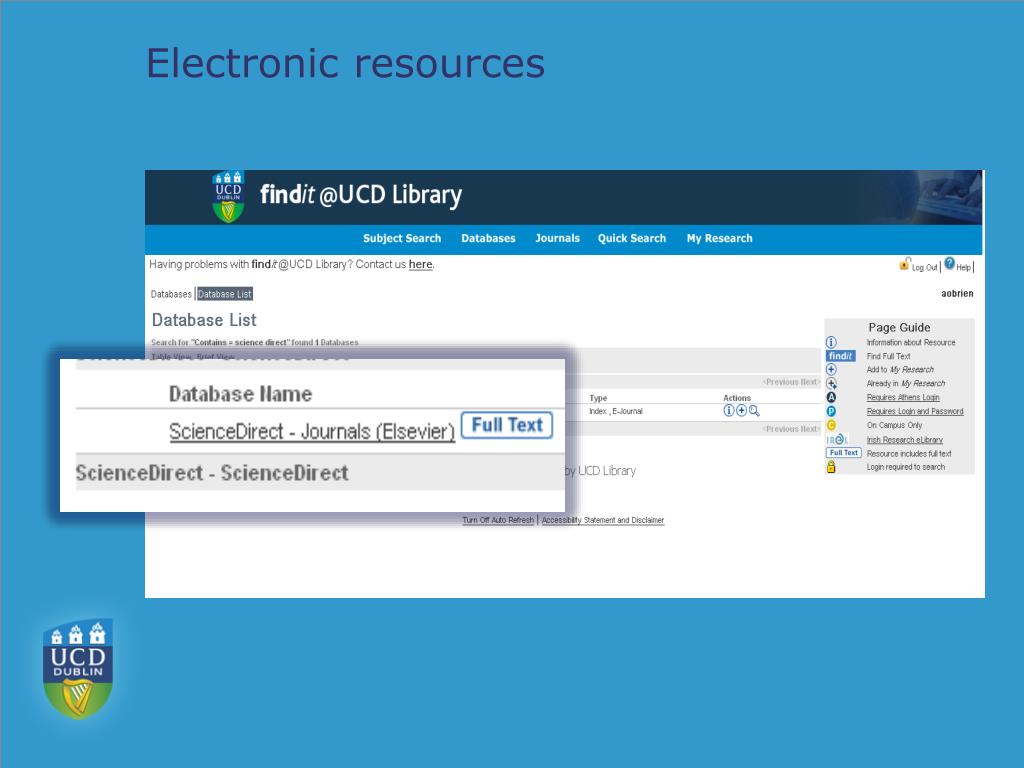The width and height of the screenshot is (1024, 768).
Task: Click the 'Index , E-Journal' type cell
Action: pos(616,411)
